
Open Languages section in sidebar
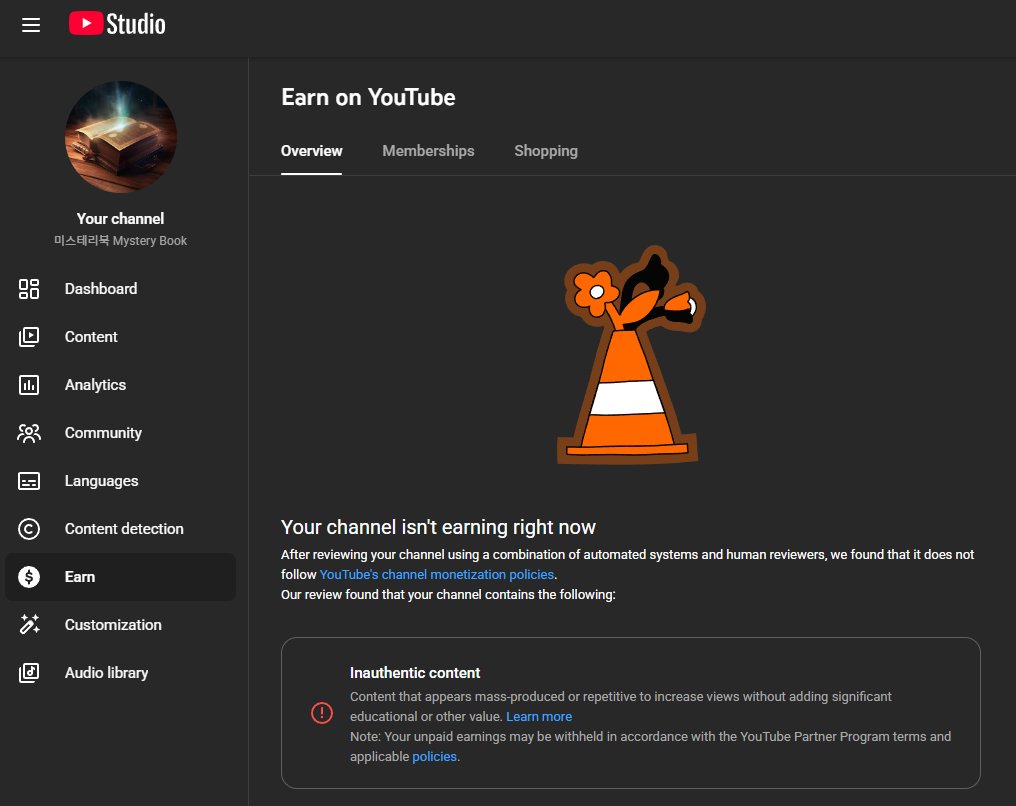pyautogui.click(x=121, y=481)
